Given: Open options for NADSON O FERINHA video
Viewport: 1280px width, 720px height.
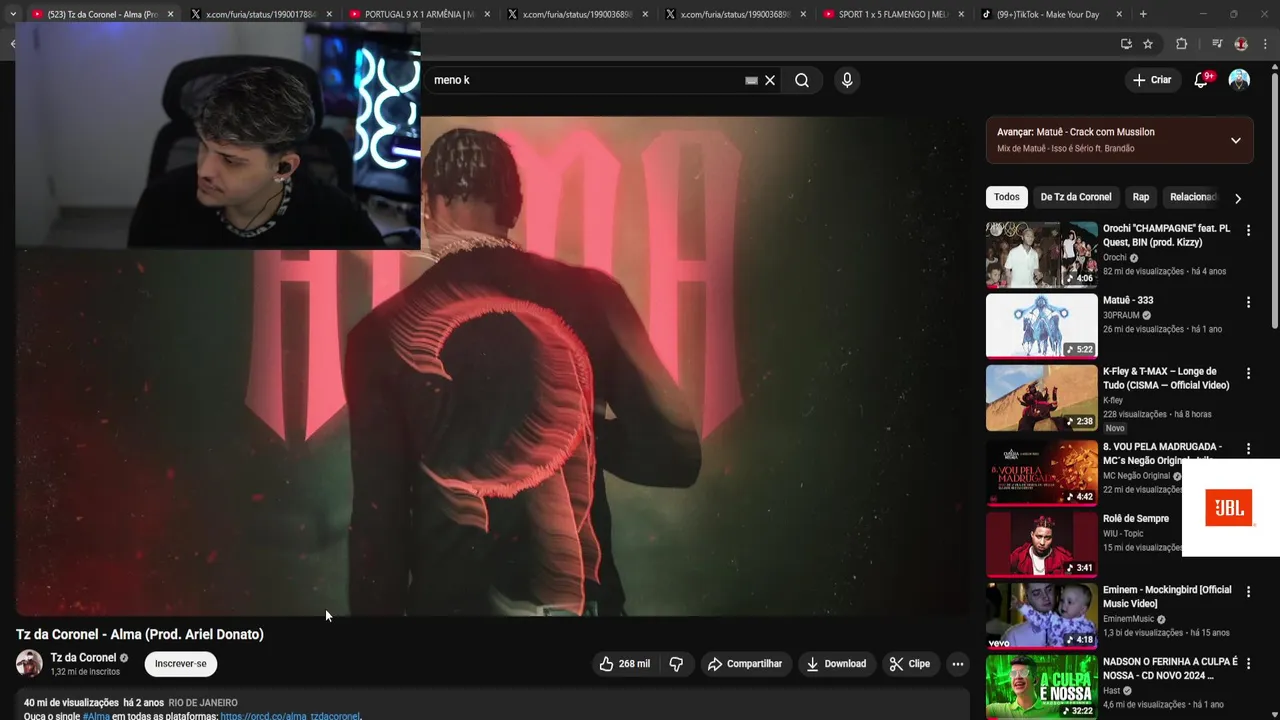Looking at the screenshot, I should [1248, 664].
